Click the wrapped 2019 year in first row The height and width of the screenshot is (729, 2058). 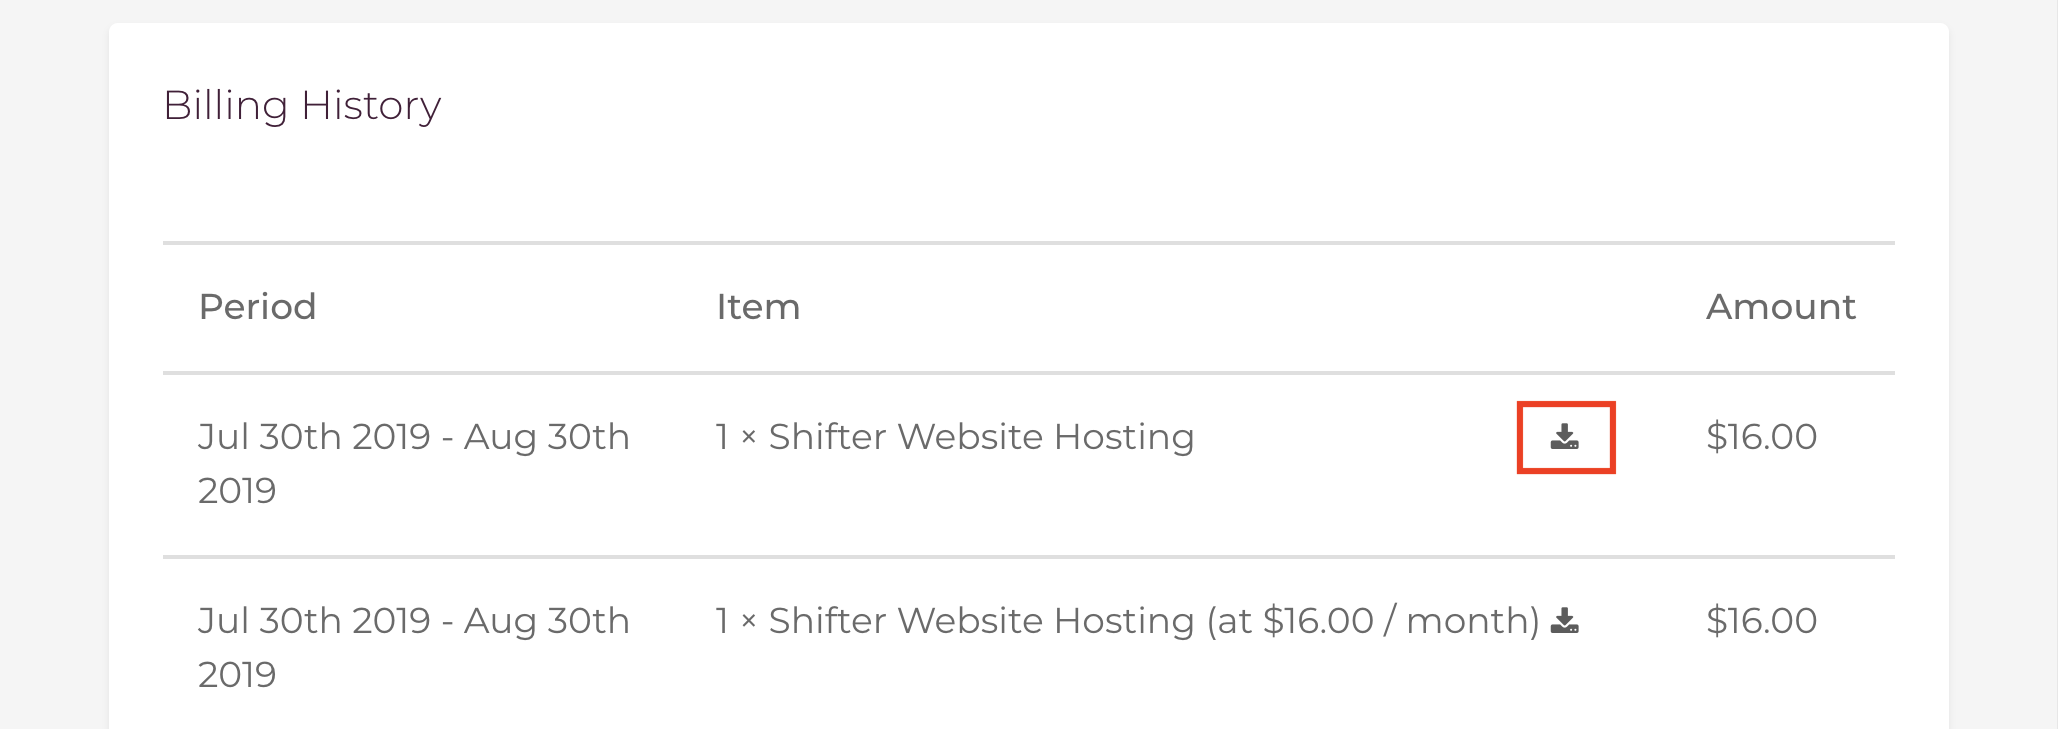click(237, 491)
